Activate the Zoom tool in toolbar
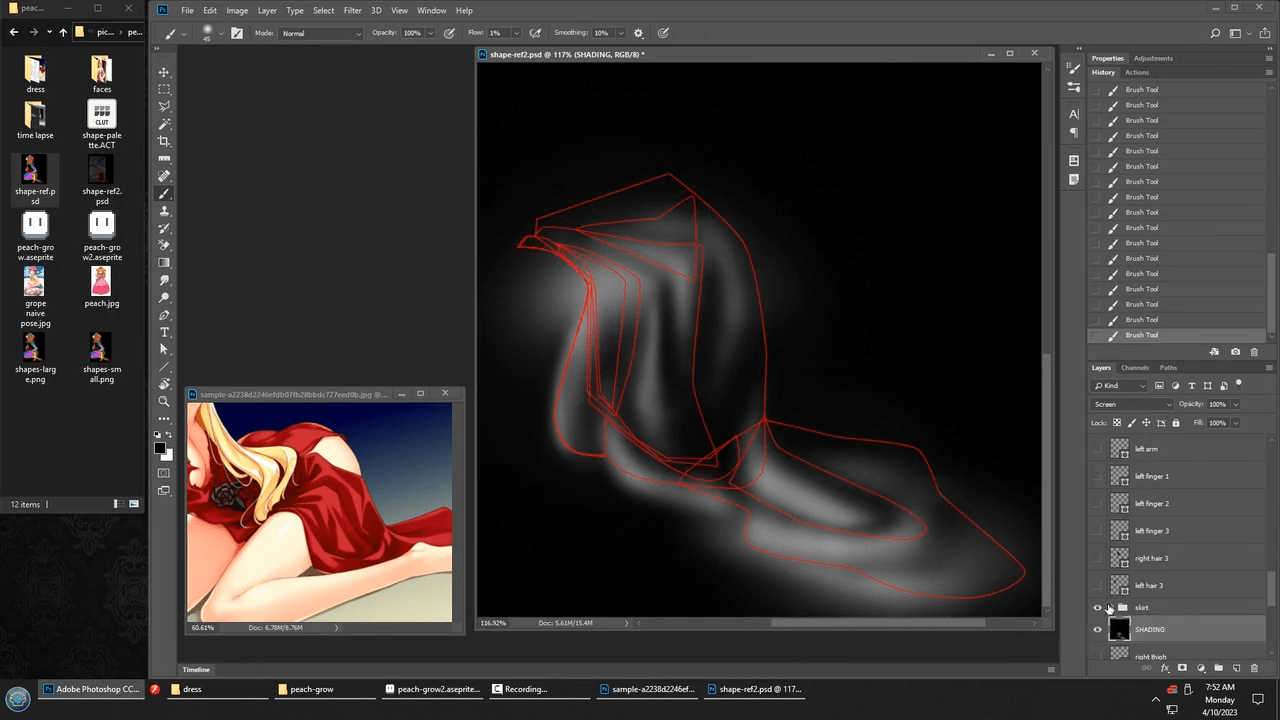Viewport: 1280px width, 720px height. tap(164, 401)
